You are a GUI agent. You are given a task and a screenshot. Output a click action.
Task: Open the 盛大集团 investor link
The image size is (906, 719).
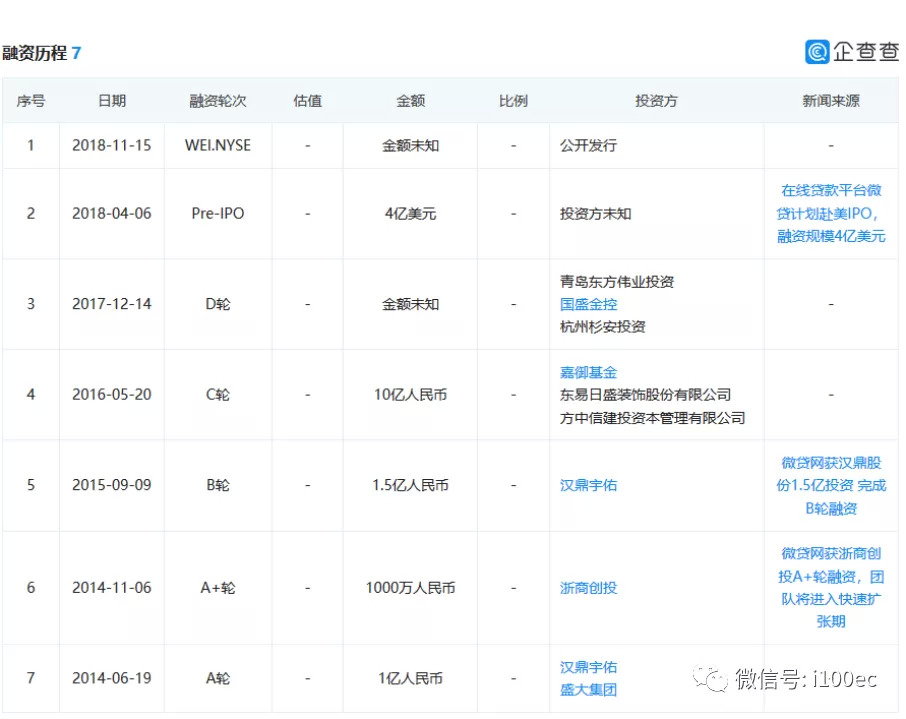click(588, 689)
